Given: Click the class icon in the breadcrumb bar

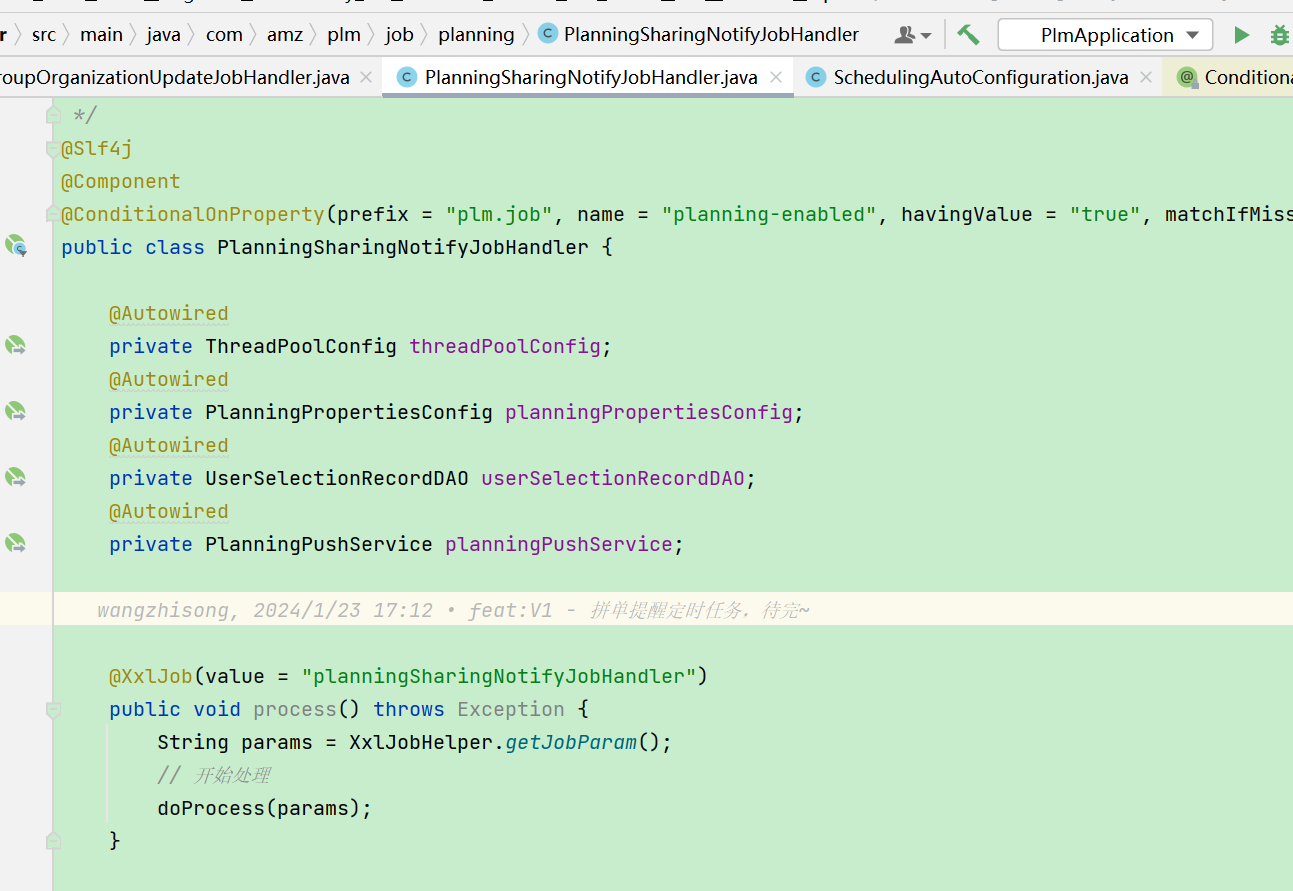Looking at the screenshot, I should [x=547, y=34].
